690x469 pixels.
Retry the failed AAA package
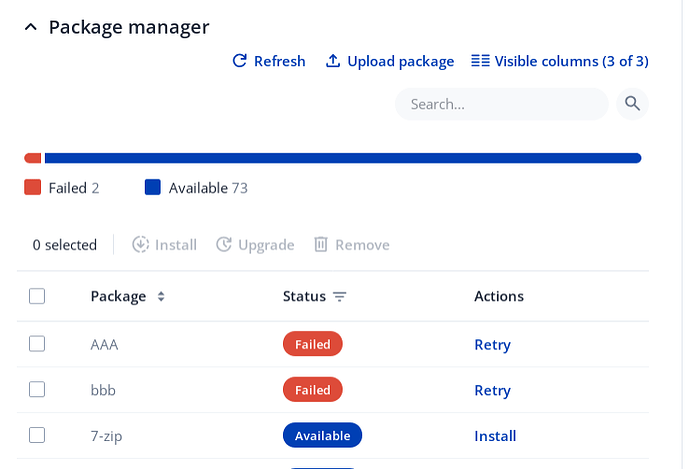[492, 345]
